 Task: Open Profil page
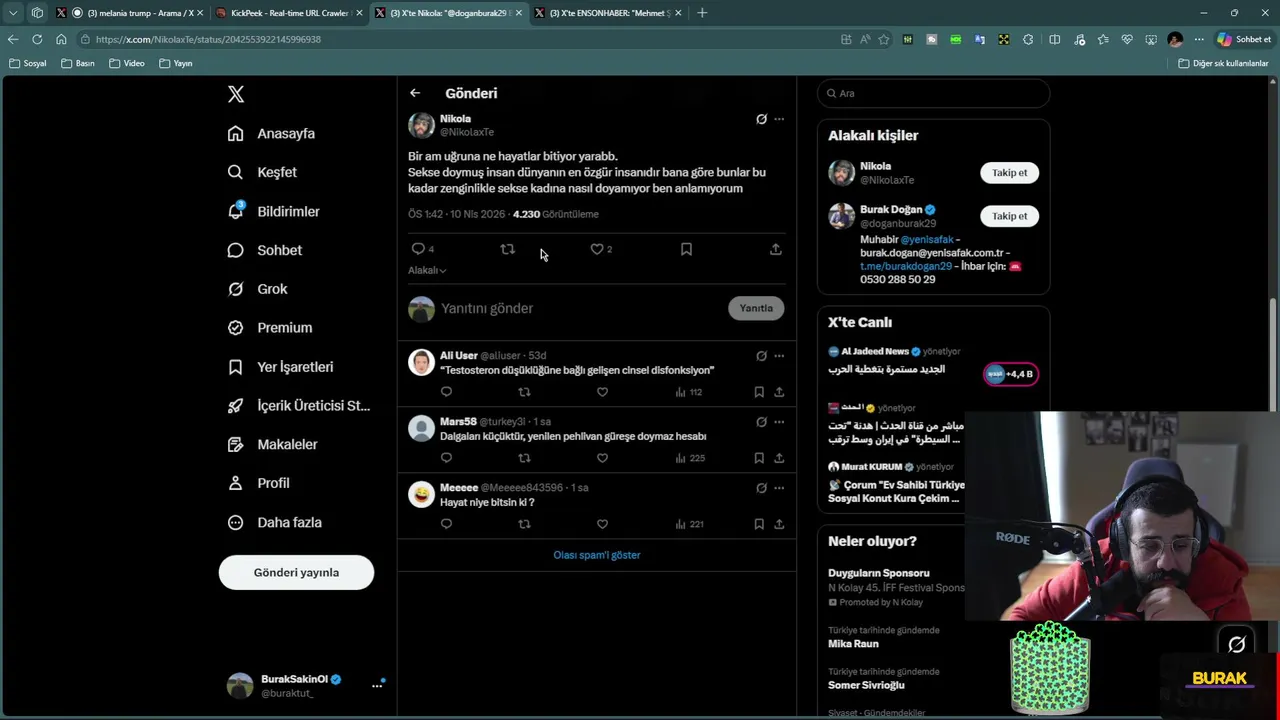click(x=259, y=483)
